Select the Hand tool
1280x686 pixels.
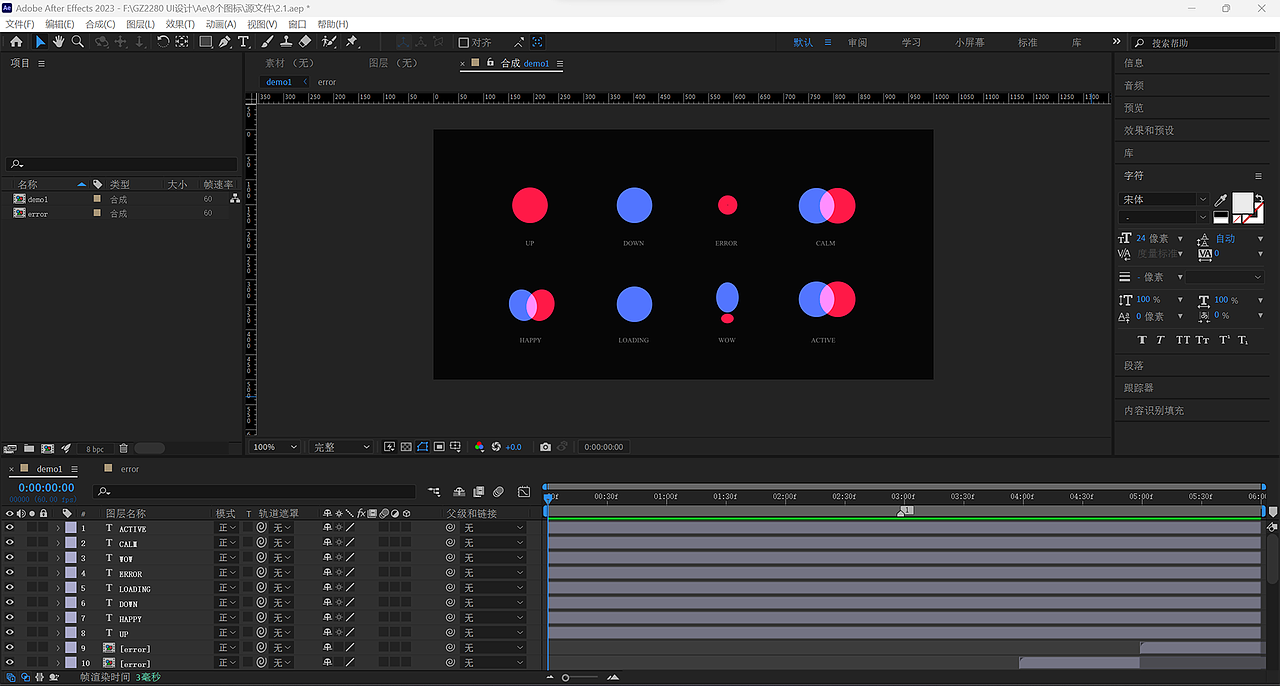click(59, 42)
